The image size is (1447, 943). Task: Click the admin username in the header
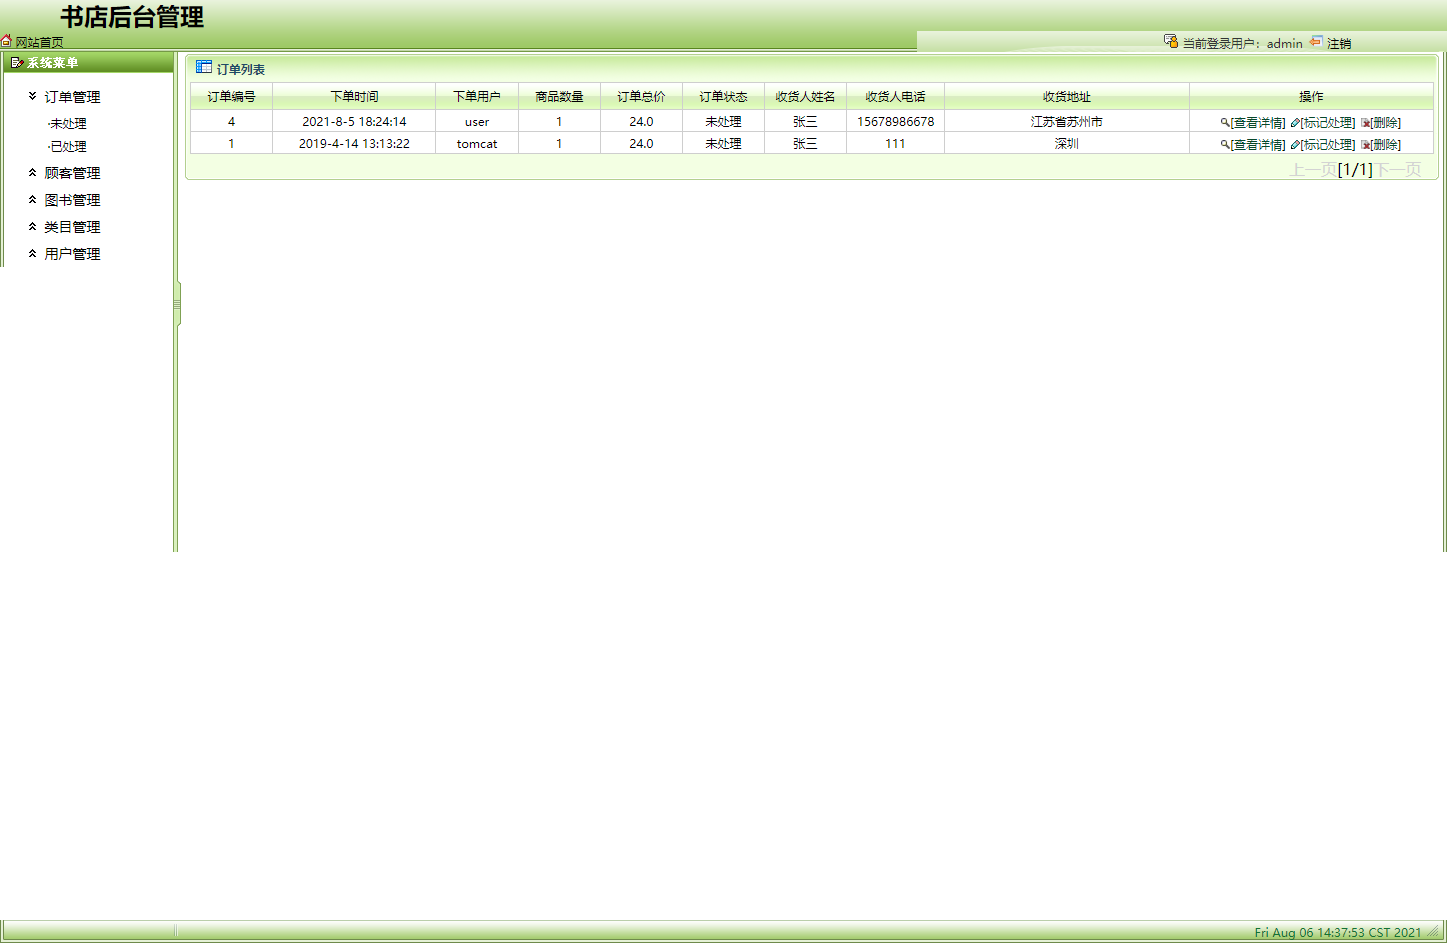[1285, 43]
